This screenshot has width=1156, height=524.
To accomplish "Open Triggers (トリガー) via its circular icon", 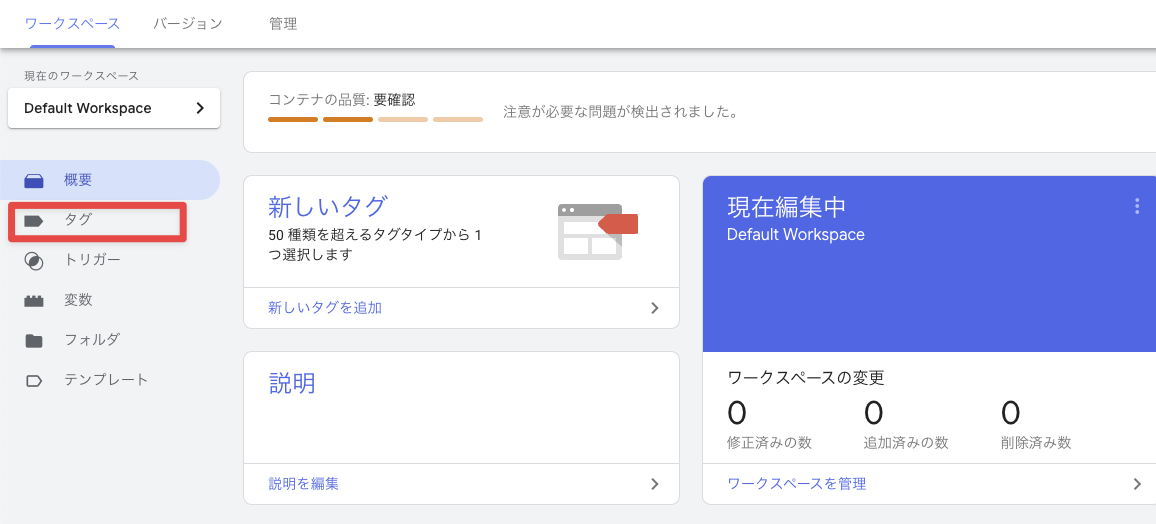I will (x=34, y=261).
